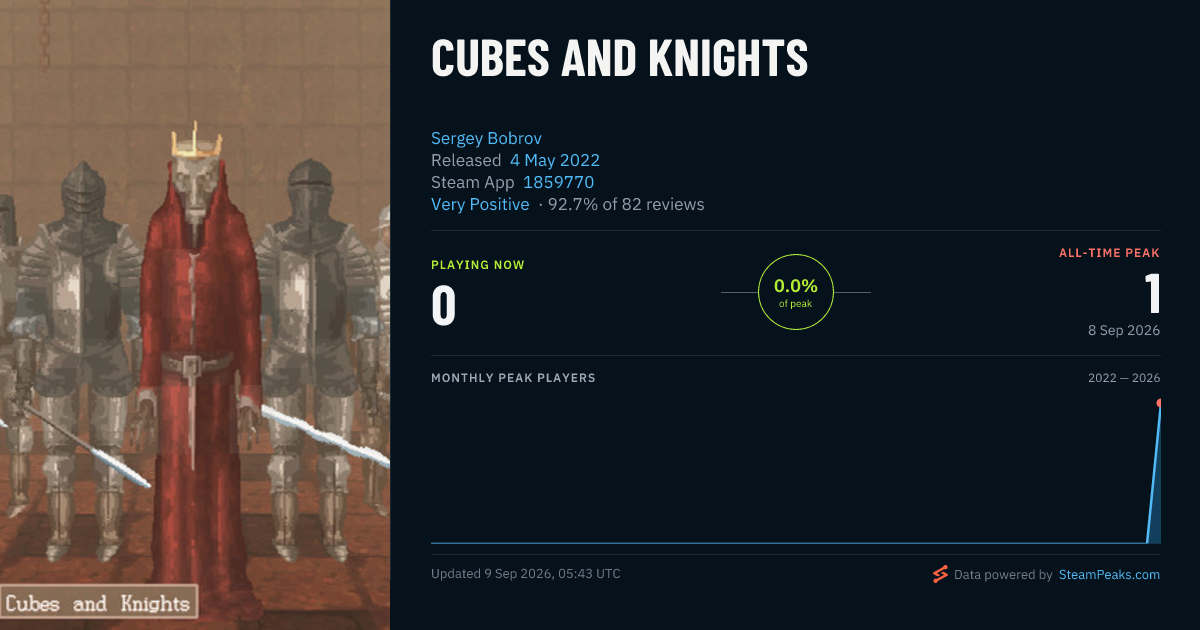This screenshot has width=1200, height=630.
Task: Click the All-Time Peak label
Action: [x=1109, y=253]
